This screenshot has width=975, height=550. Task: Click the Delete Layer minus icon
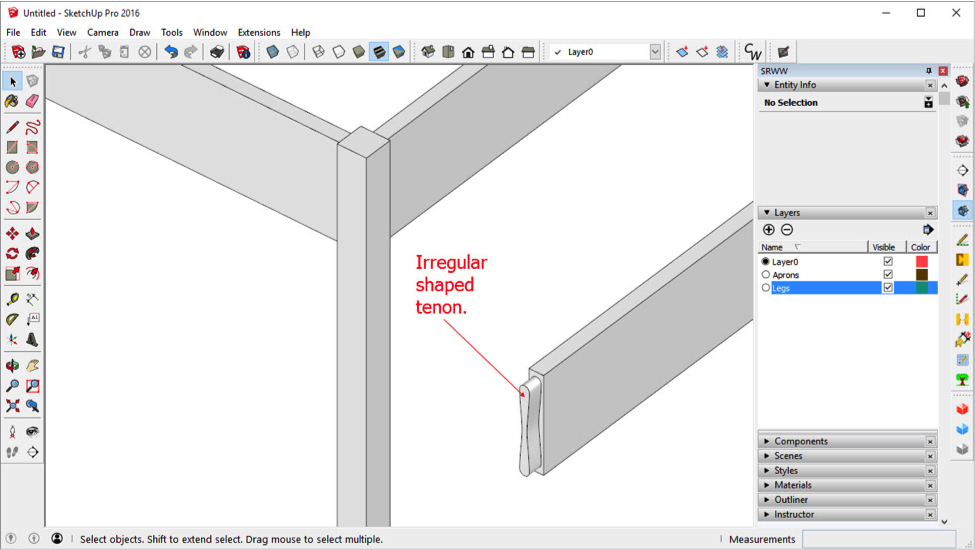point(787,230)
